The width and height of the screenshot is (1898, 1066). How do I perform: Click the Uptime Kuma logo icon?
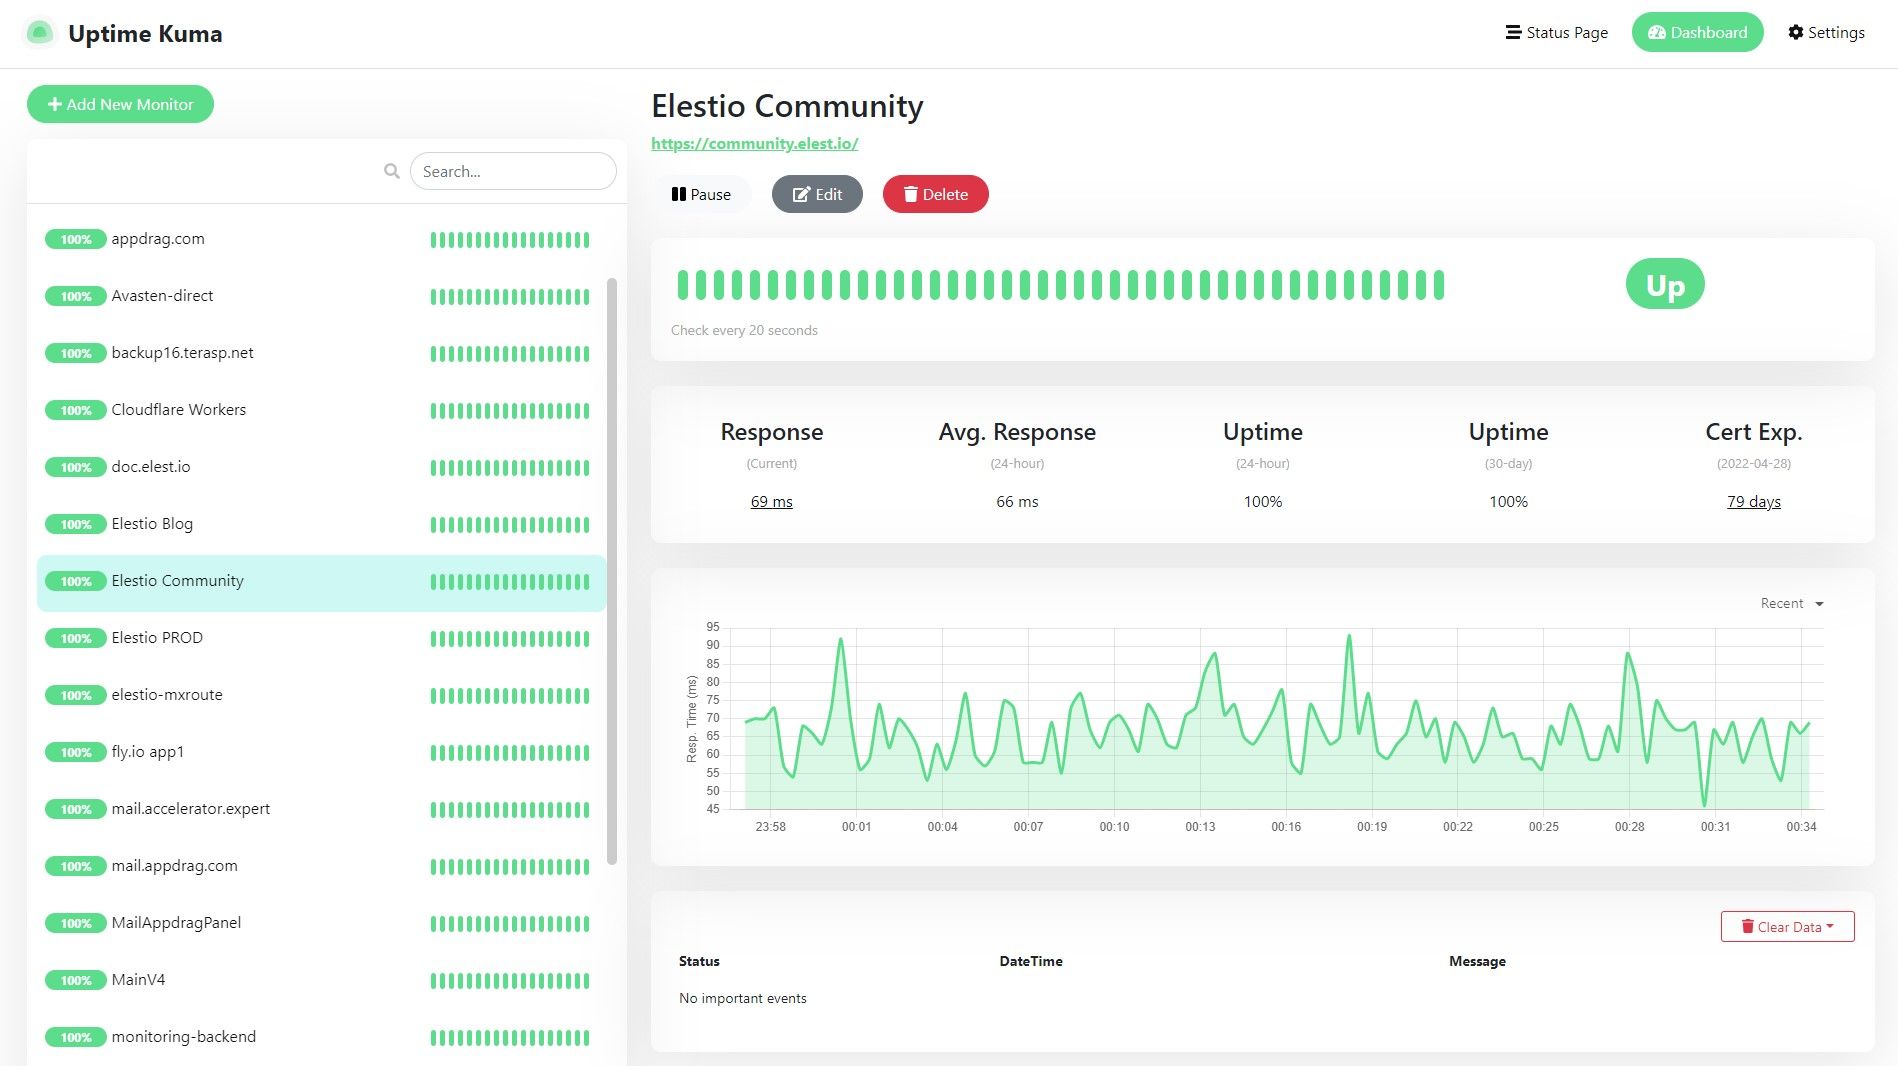[x=39, y=33]
